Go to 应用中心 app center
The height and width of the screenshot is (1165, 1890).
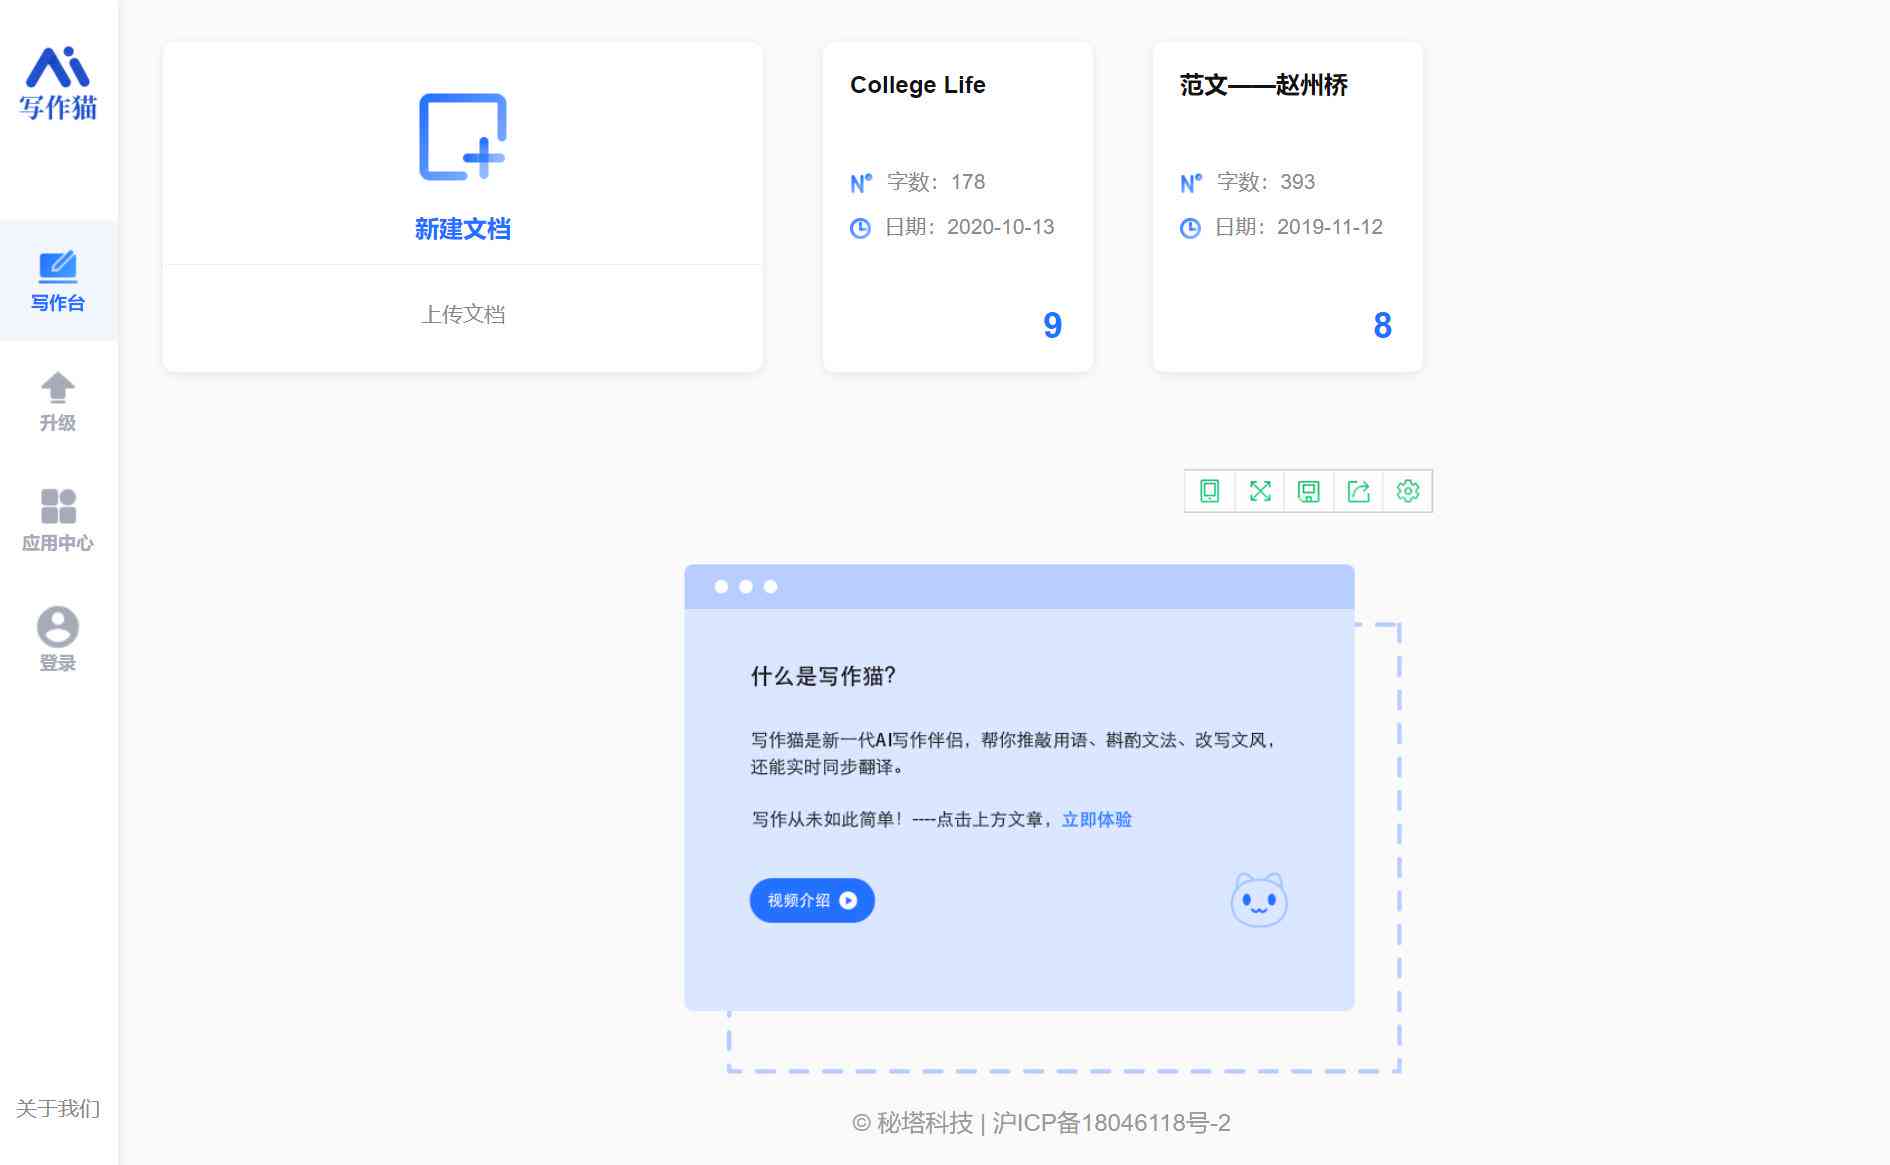[x=58, y=520]
